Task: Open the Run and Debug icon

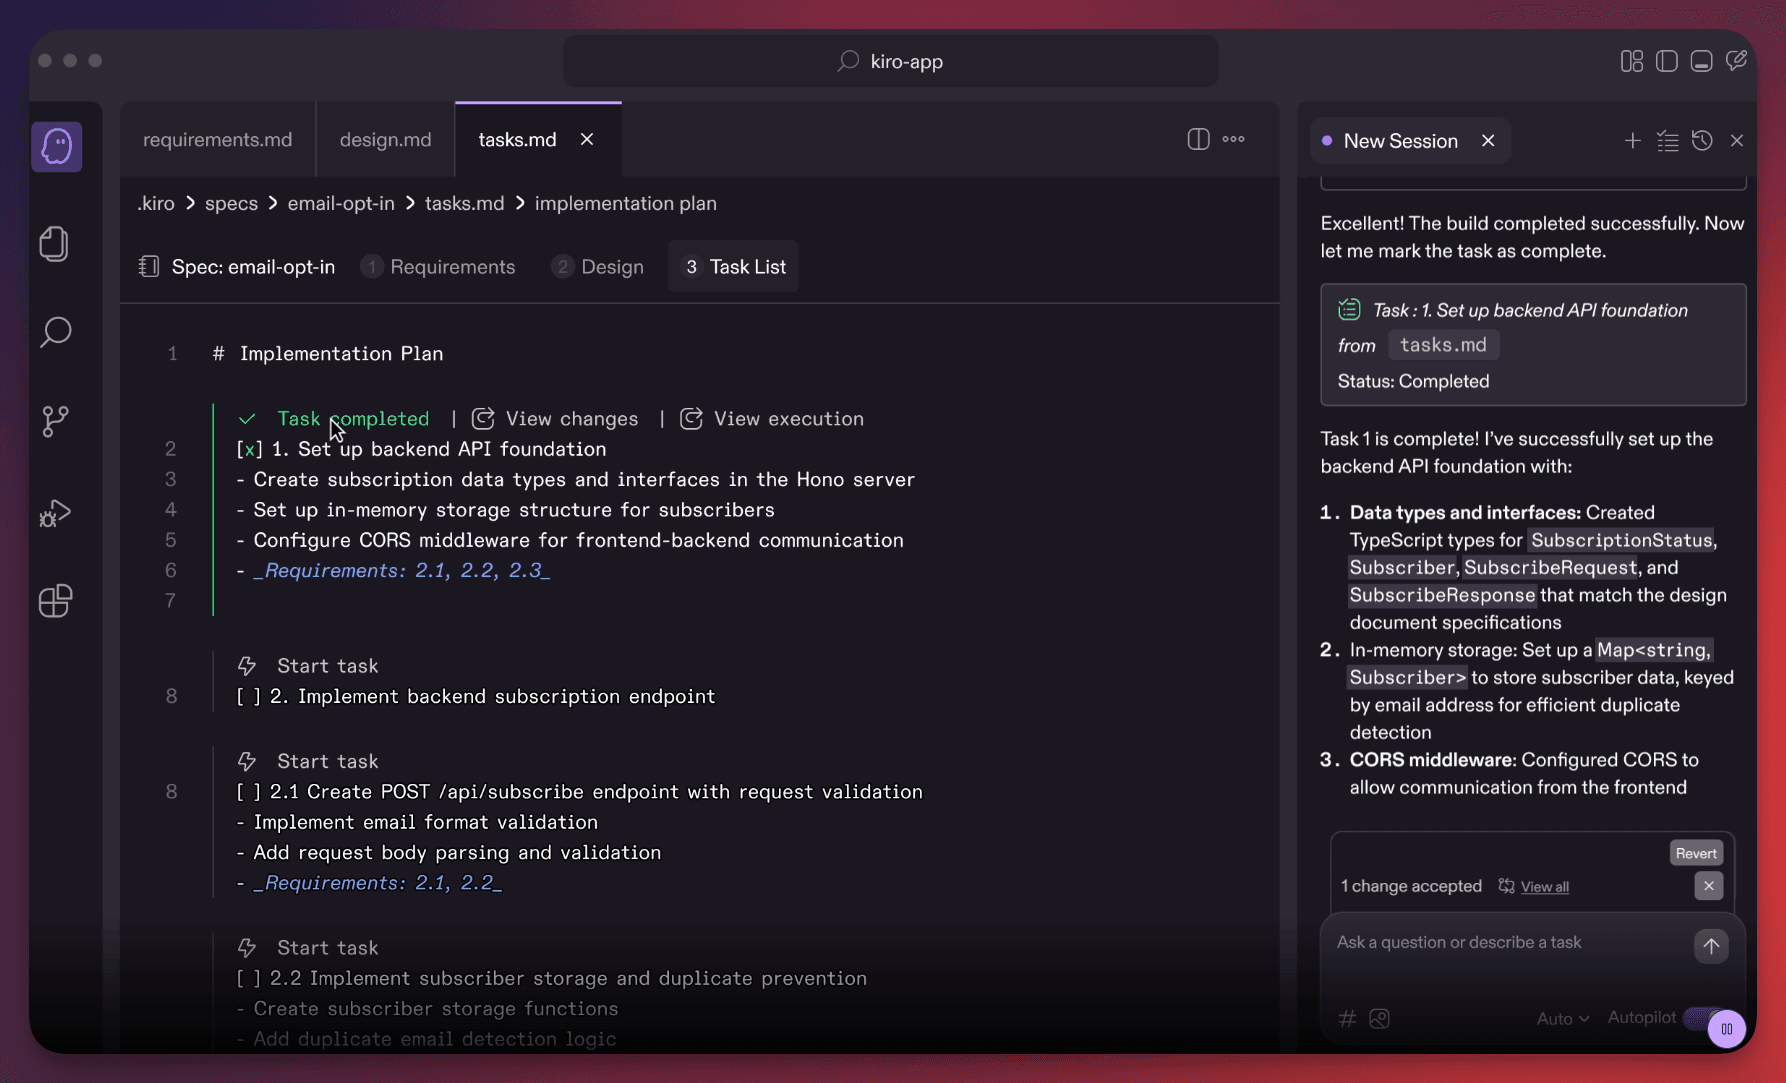Action: click(x=56, y=513)
